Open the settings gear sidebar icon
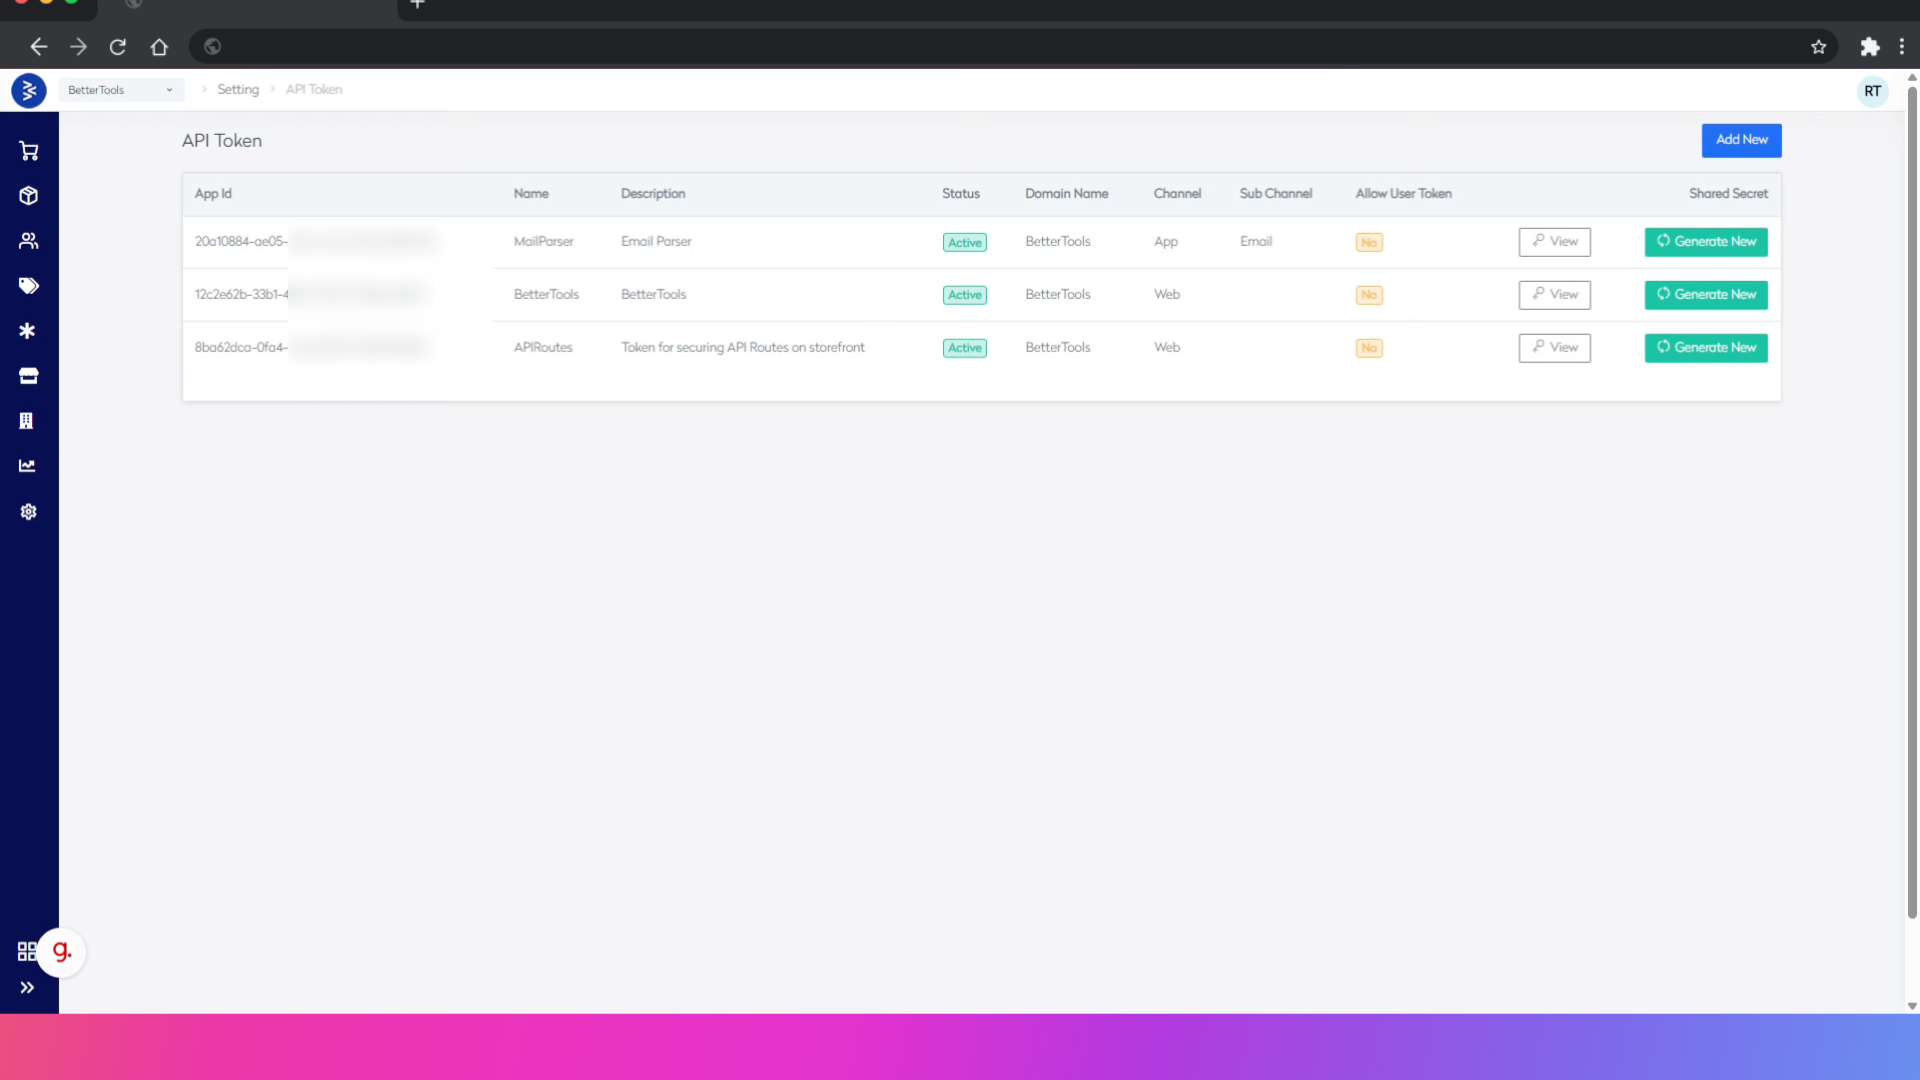Screen dimensions: 1920x1080 [28, 512]
